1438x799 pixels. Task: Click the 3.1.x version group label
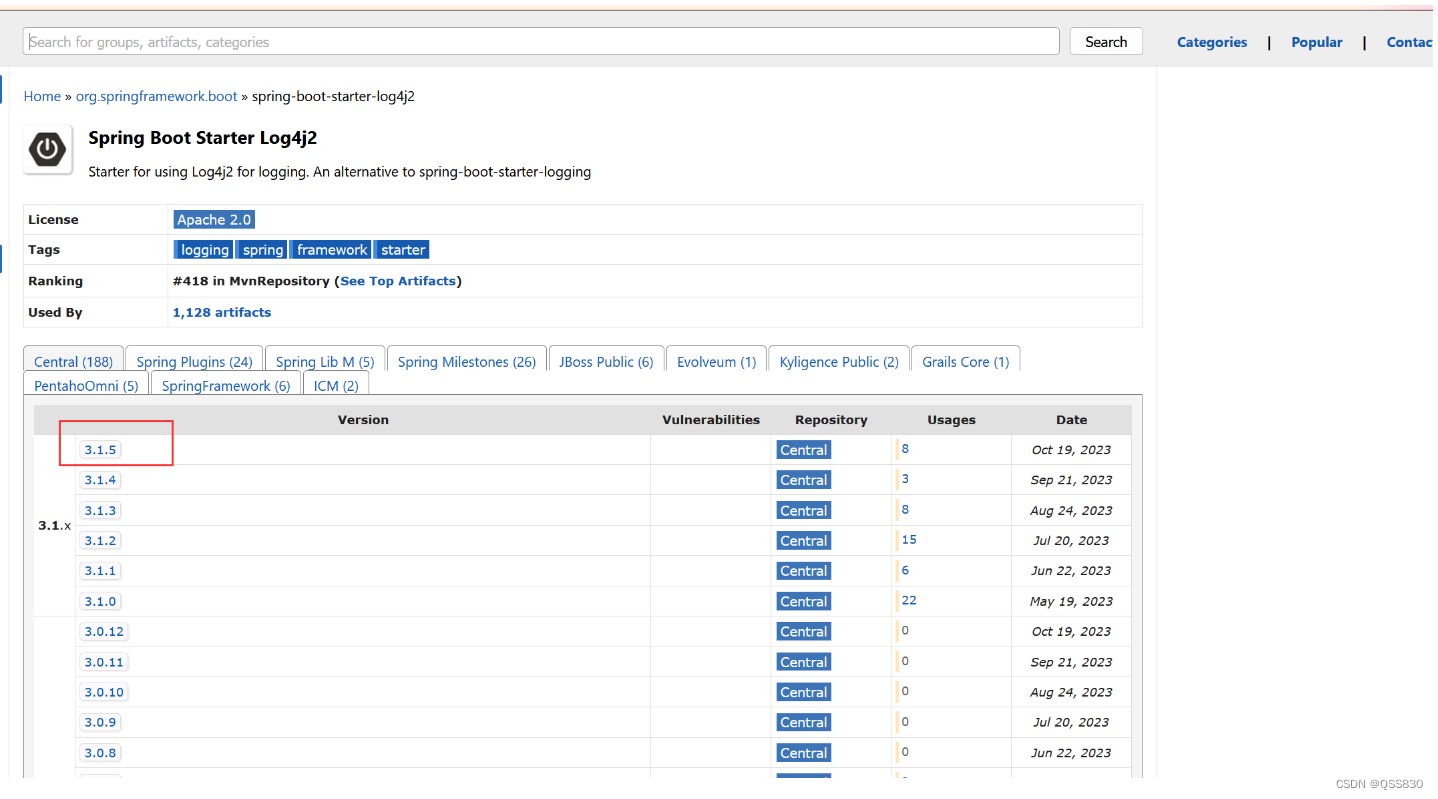(x=54, y=525)
